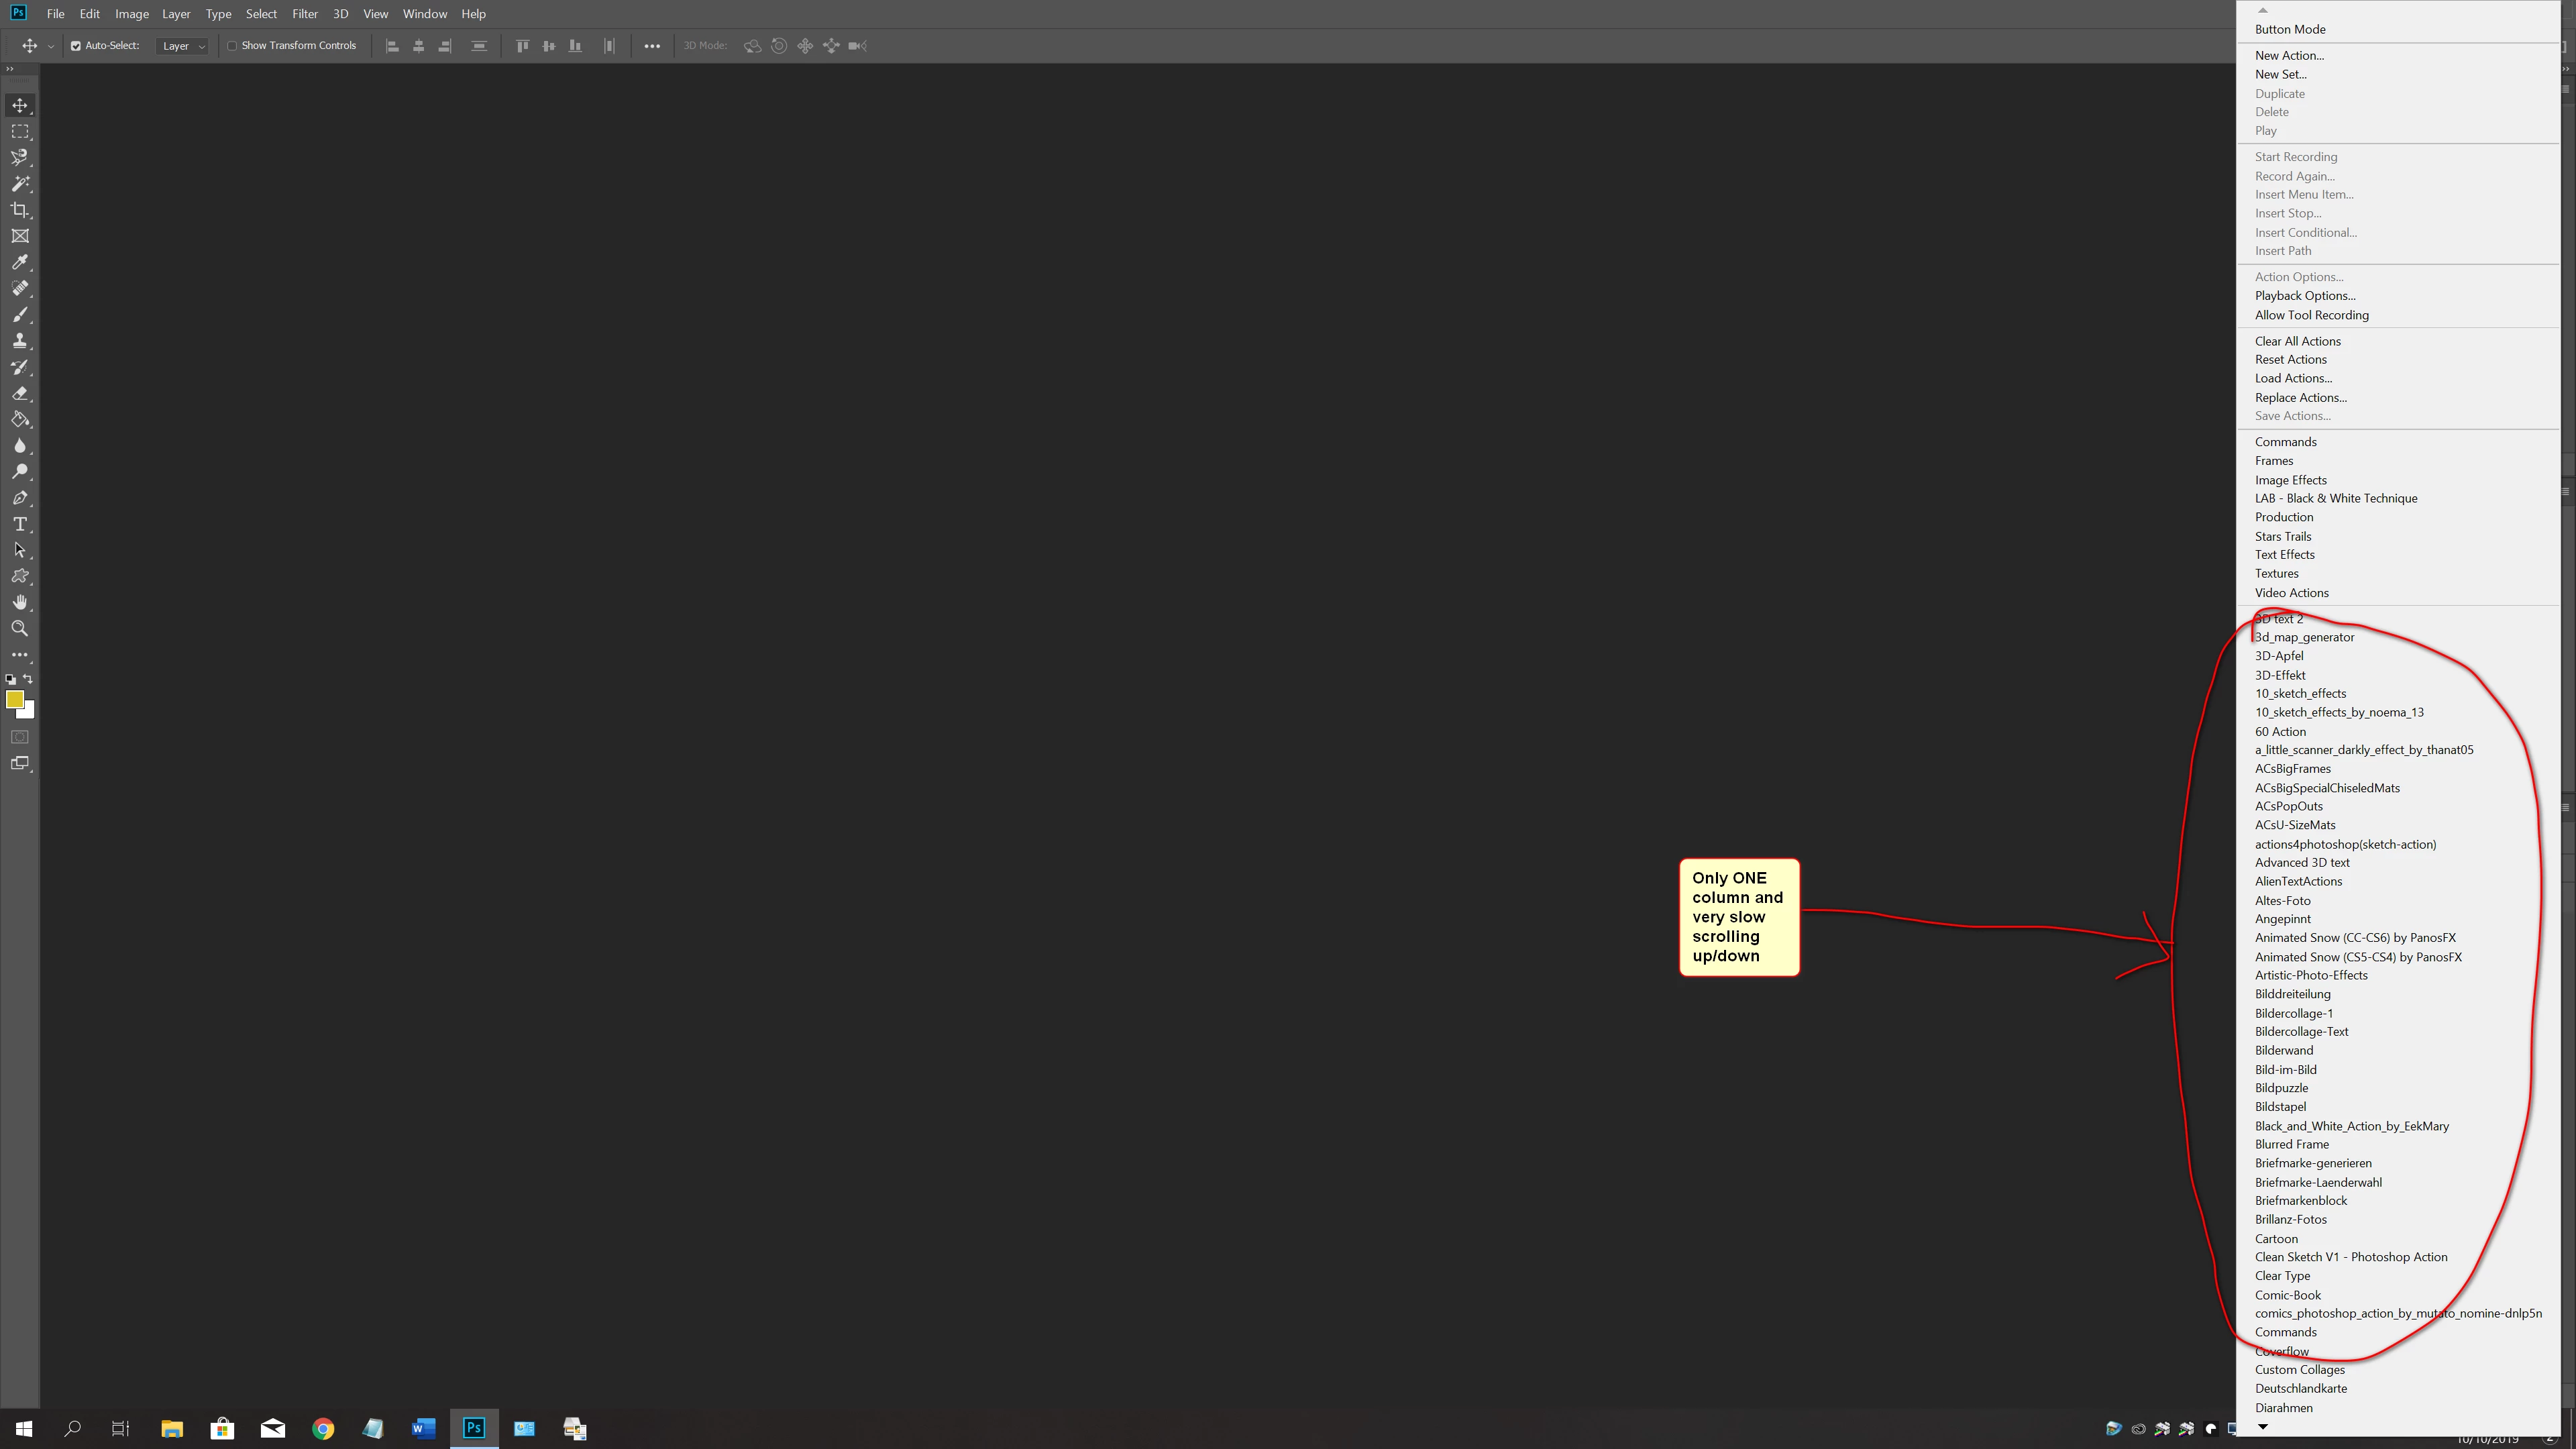Select the Horizontal Type tool
The height and width of the screenshot is (1449, 2576).
20,524
